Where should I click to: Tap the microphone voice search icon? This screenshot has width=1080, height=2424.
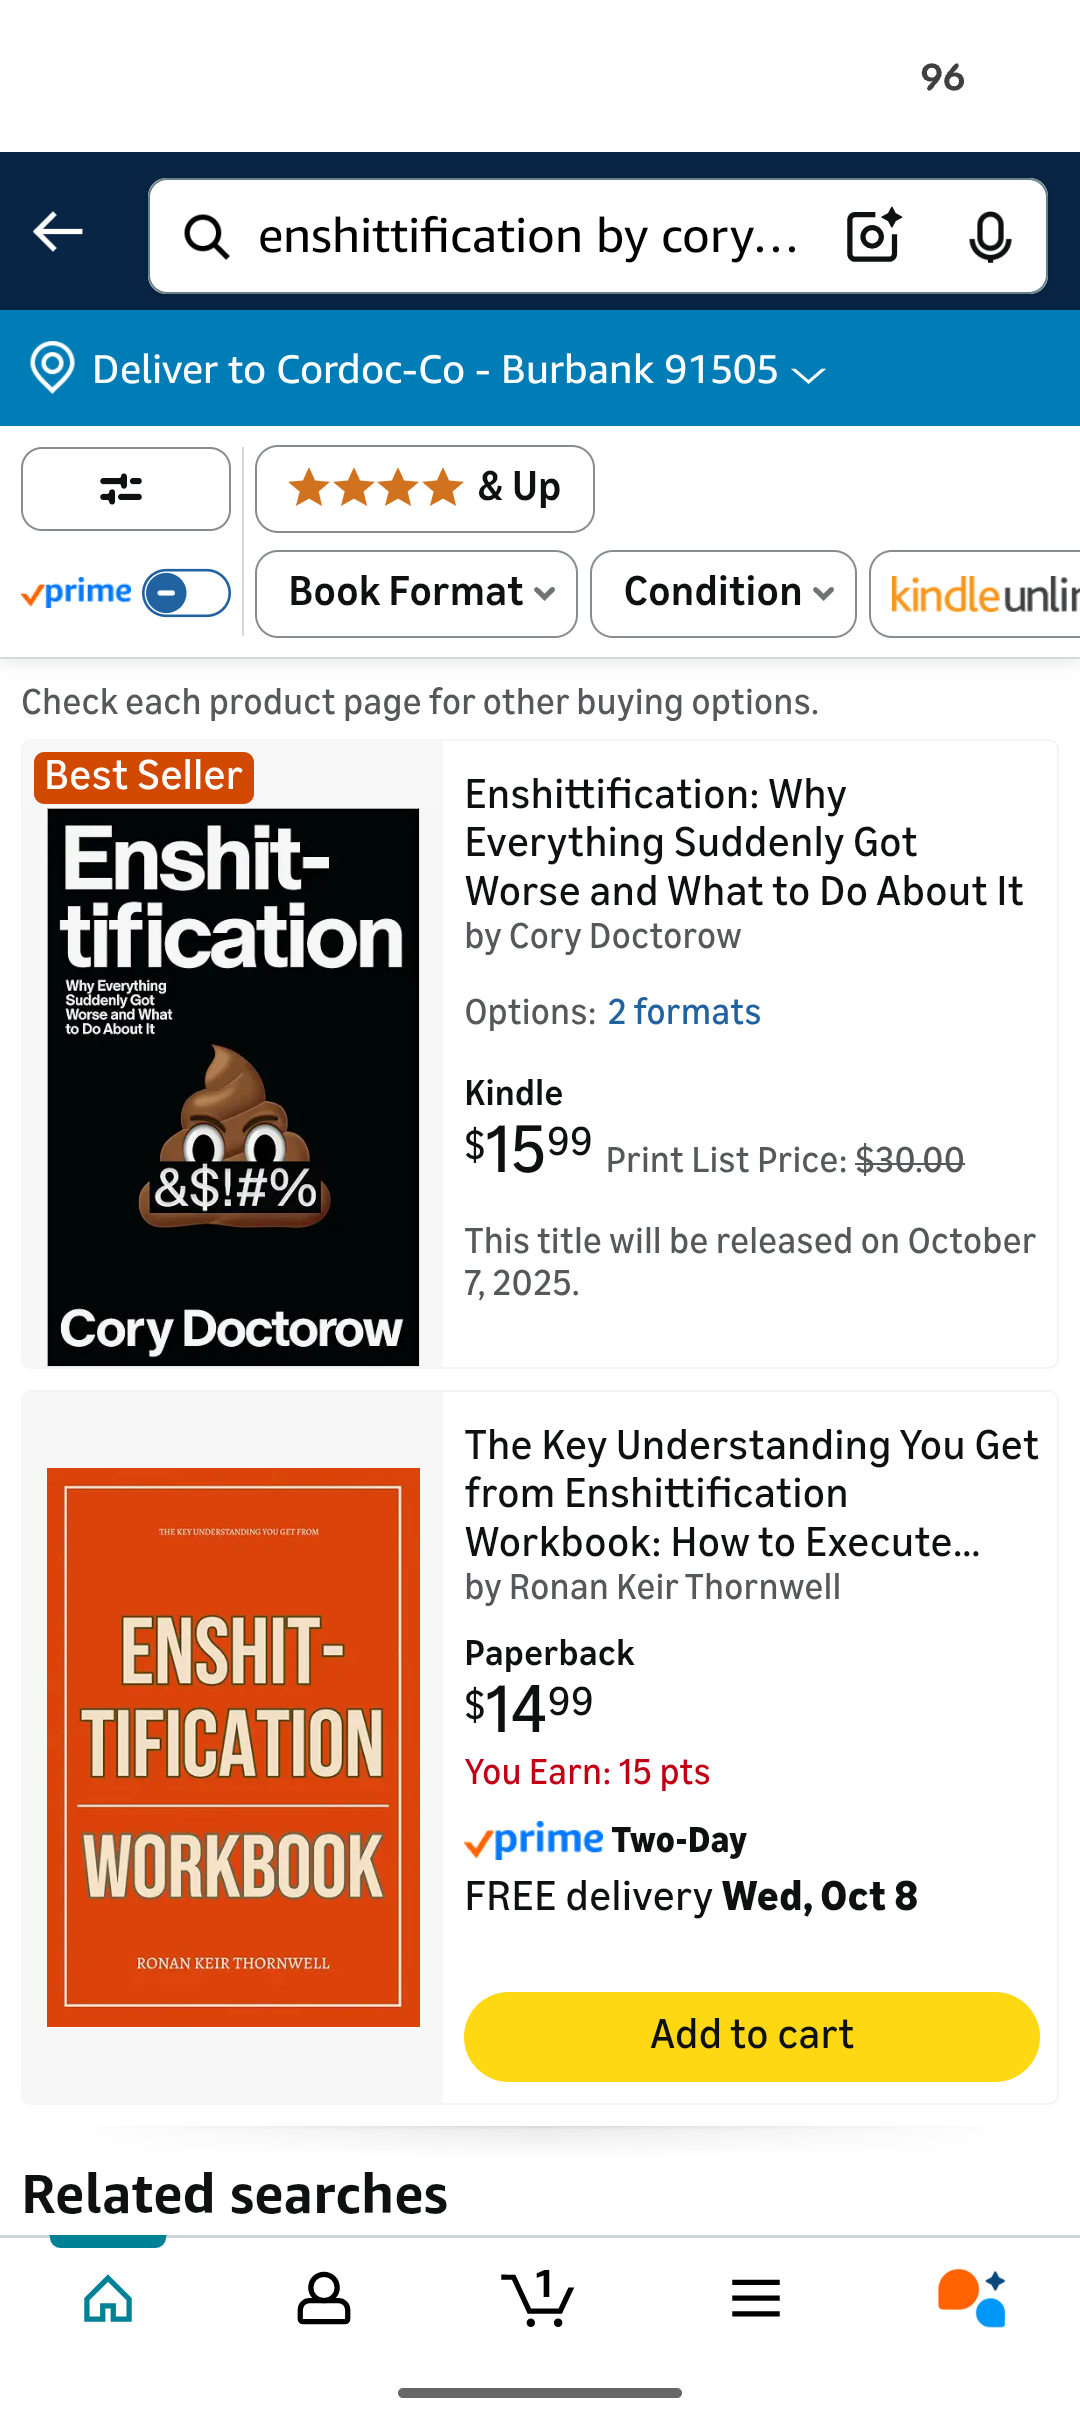(x=990, y=237)
